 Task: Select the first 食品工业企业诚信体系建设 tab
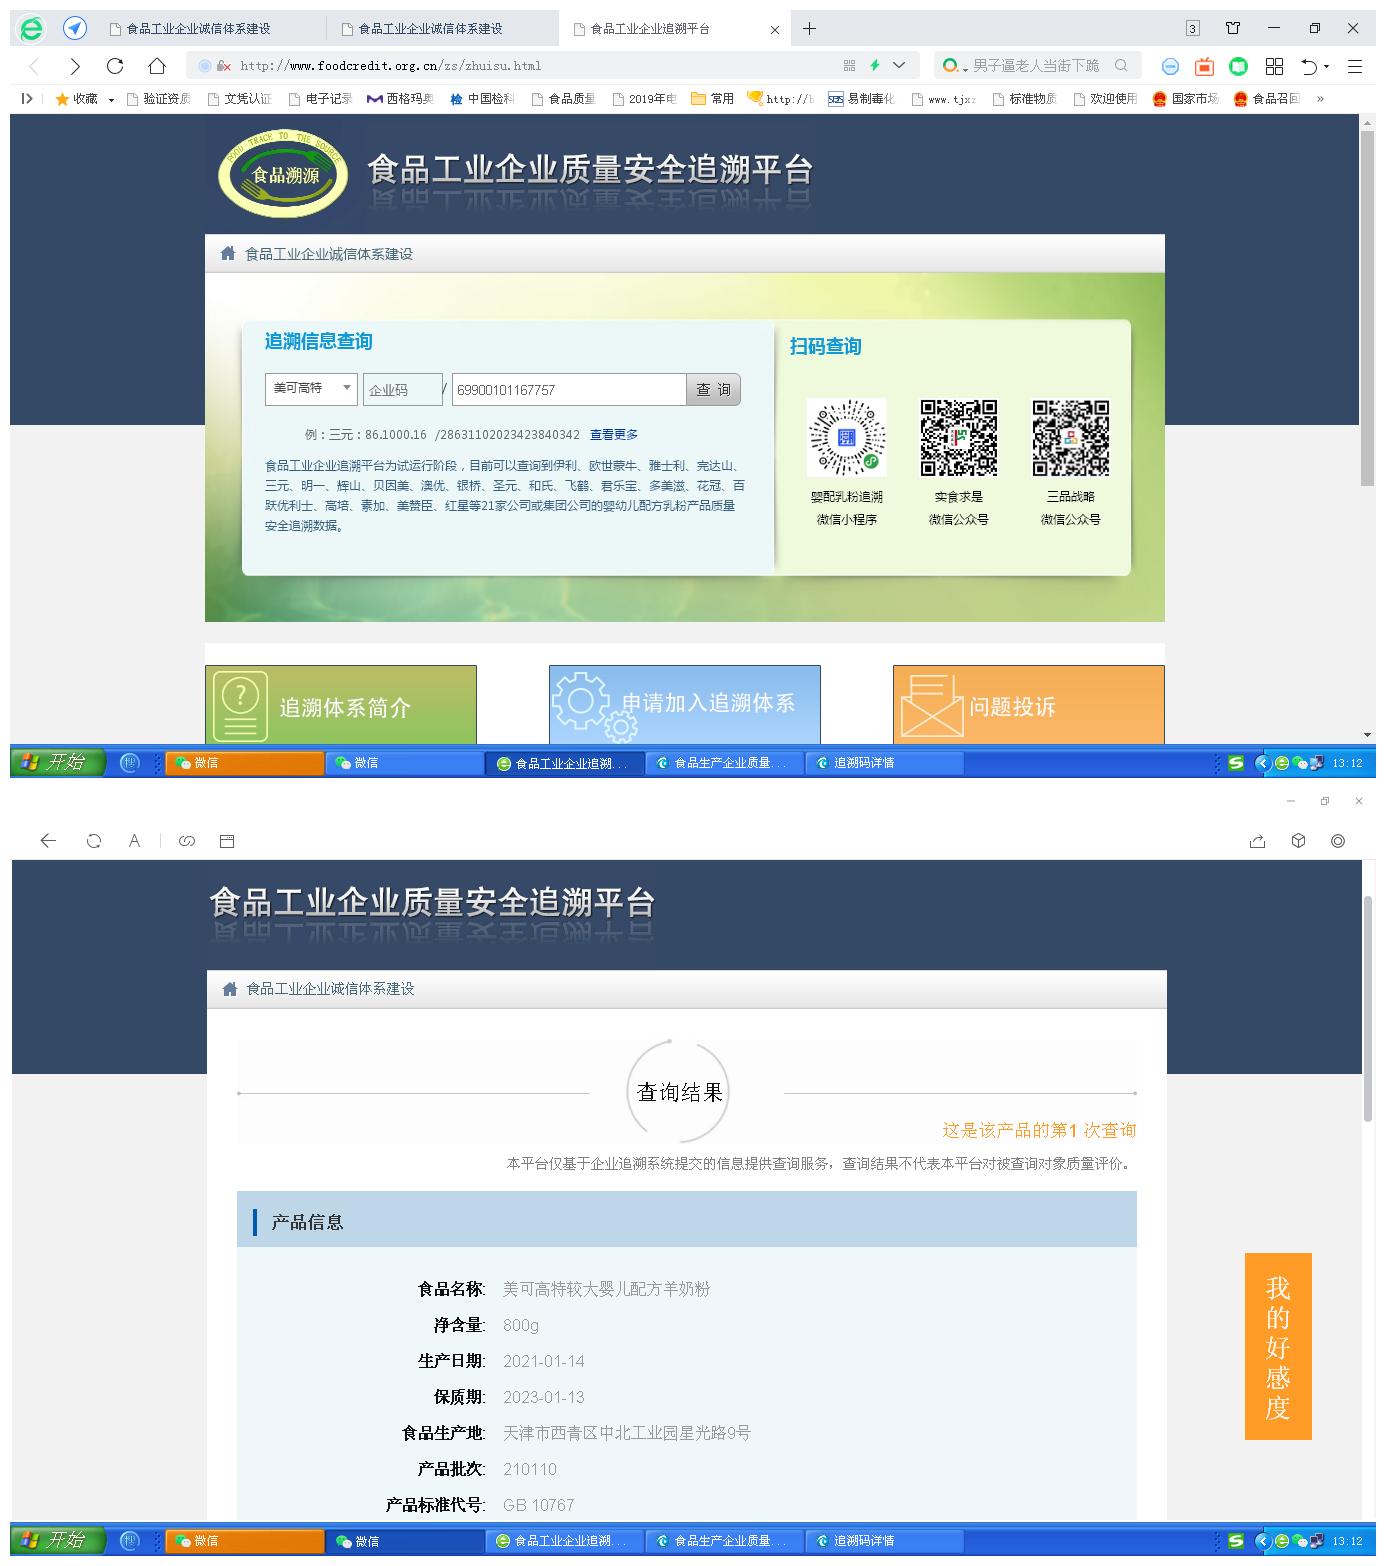tap(200, 29)
